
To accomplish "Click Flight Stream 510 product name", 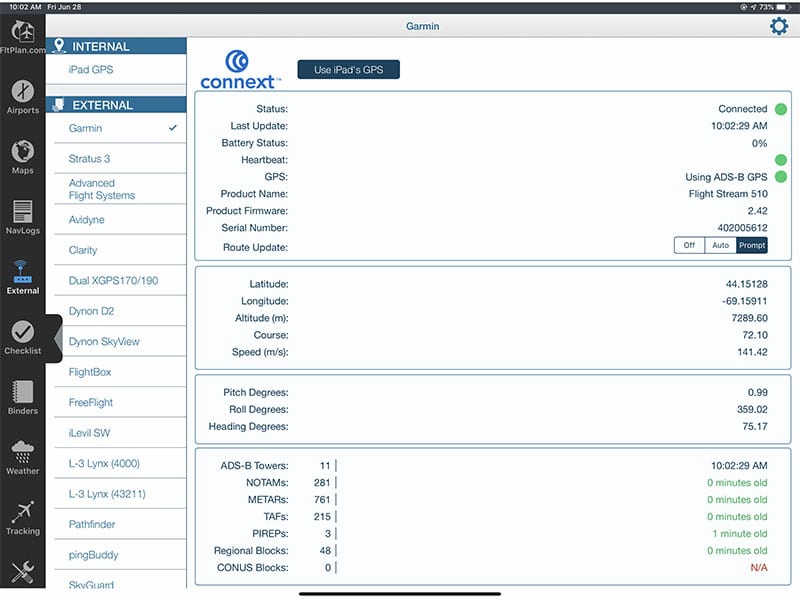I will (728, 194).
